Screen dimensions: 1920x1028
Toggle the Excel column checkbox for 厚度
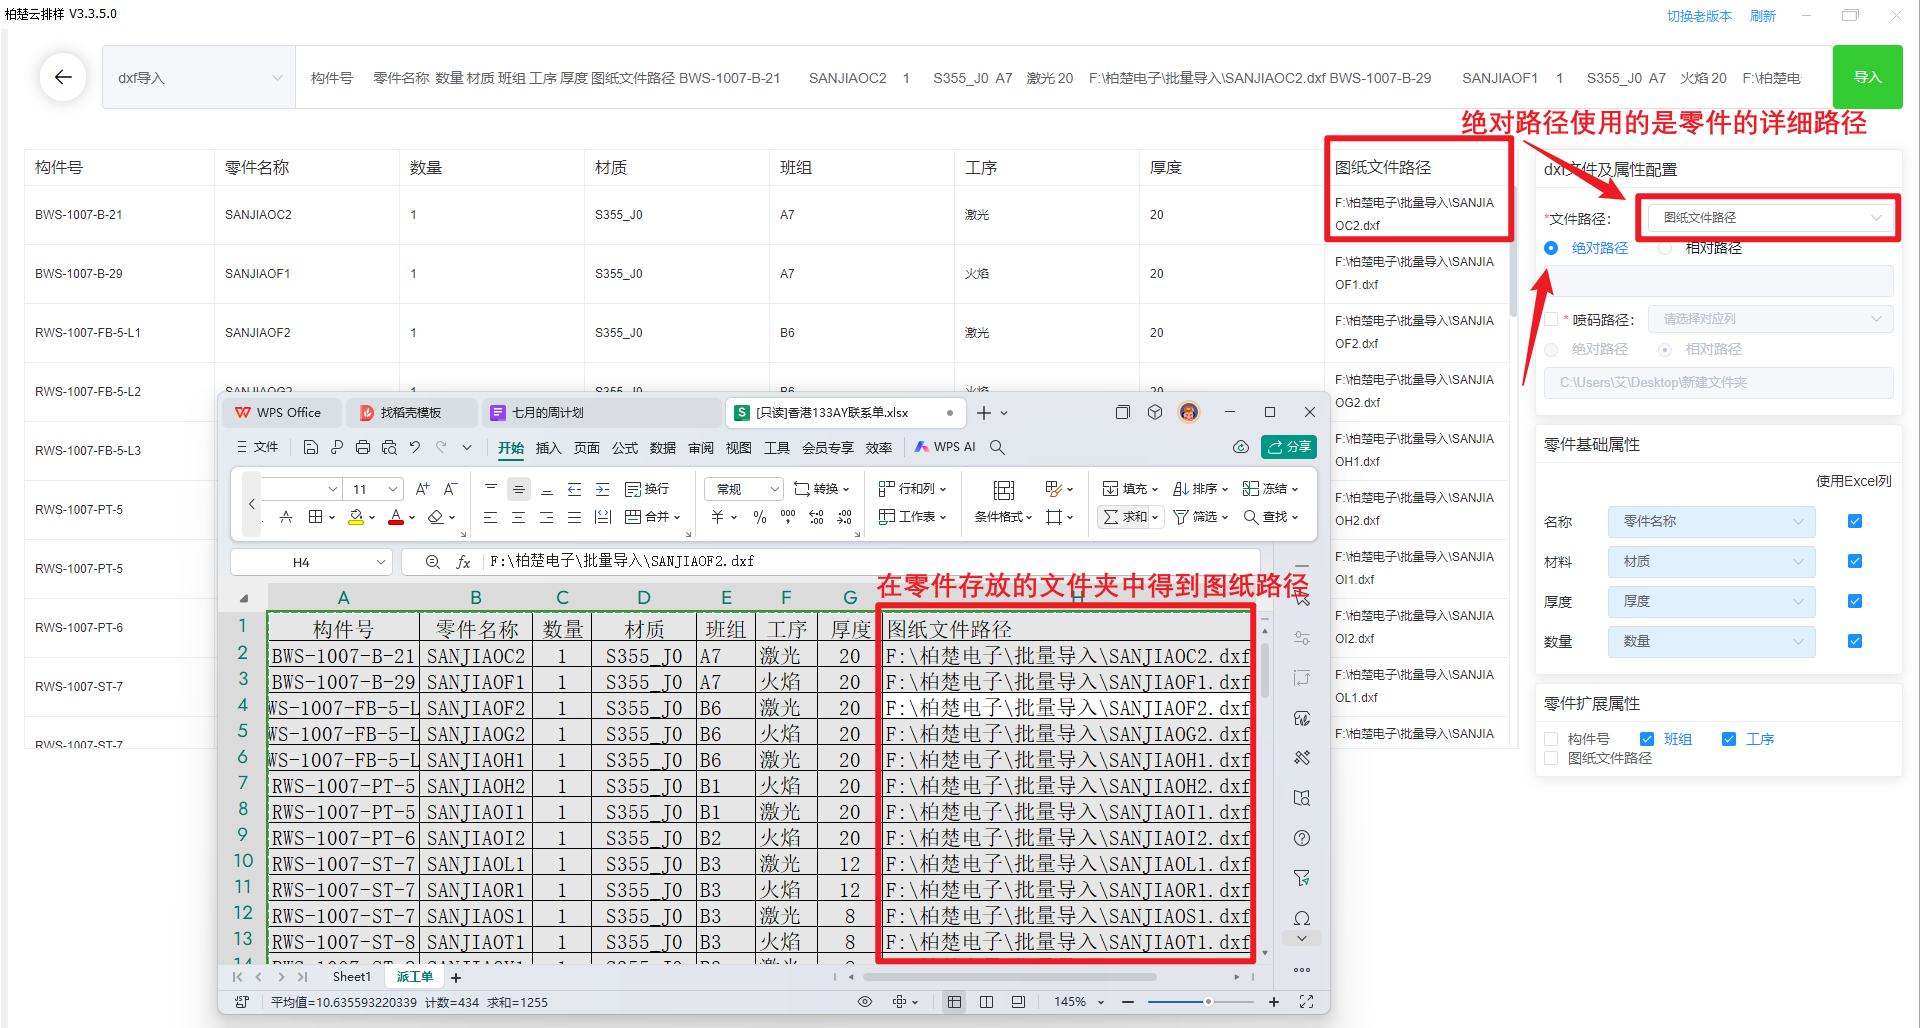point(1855,601)
